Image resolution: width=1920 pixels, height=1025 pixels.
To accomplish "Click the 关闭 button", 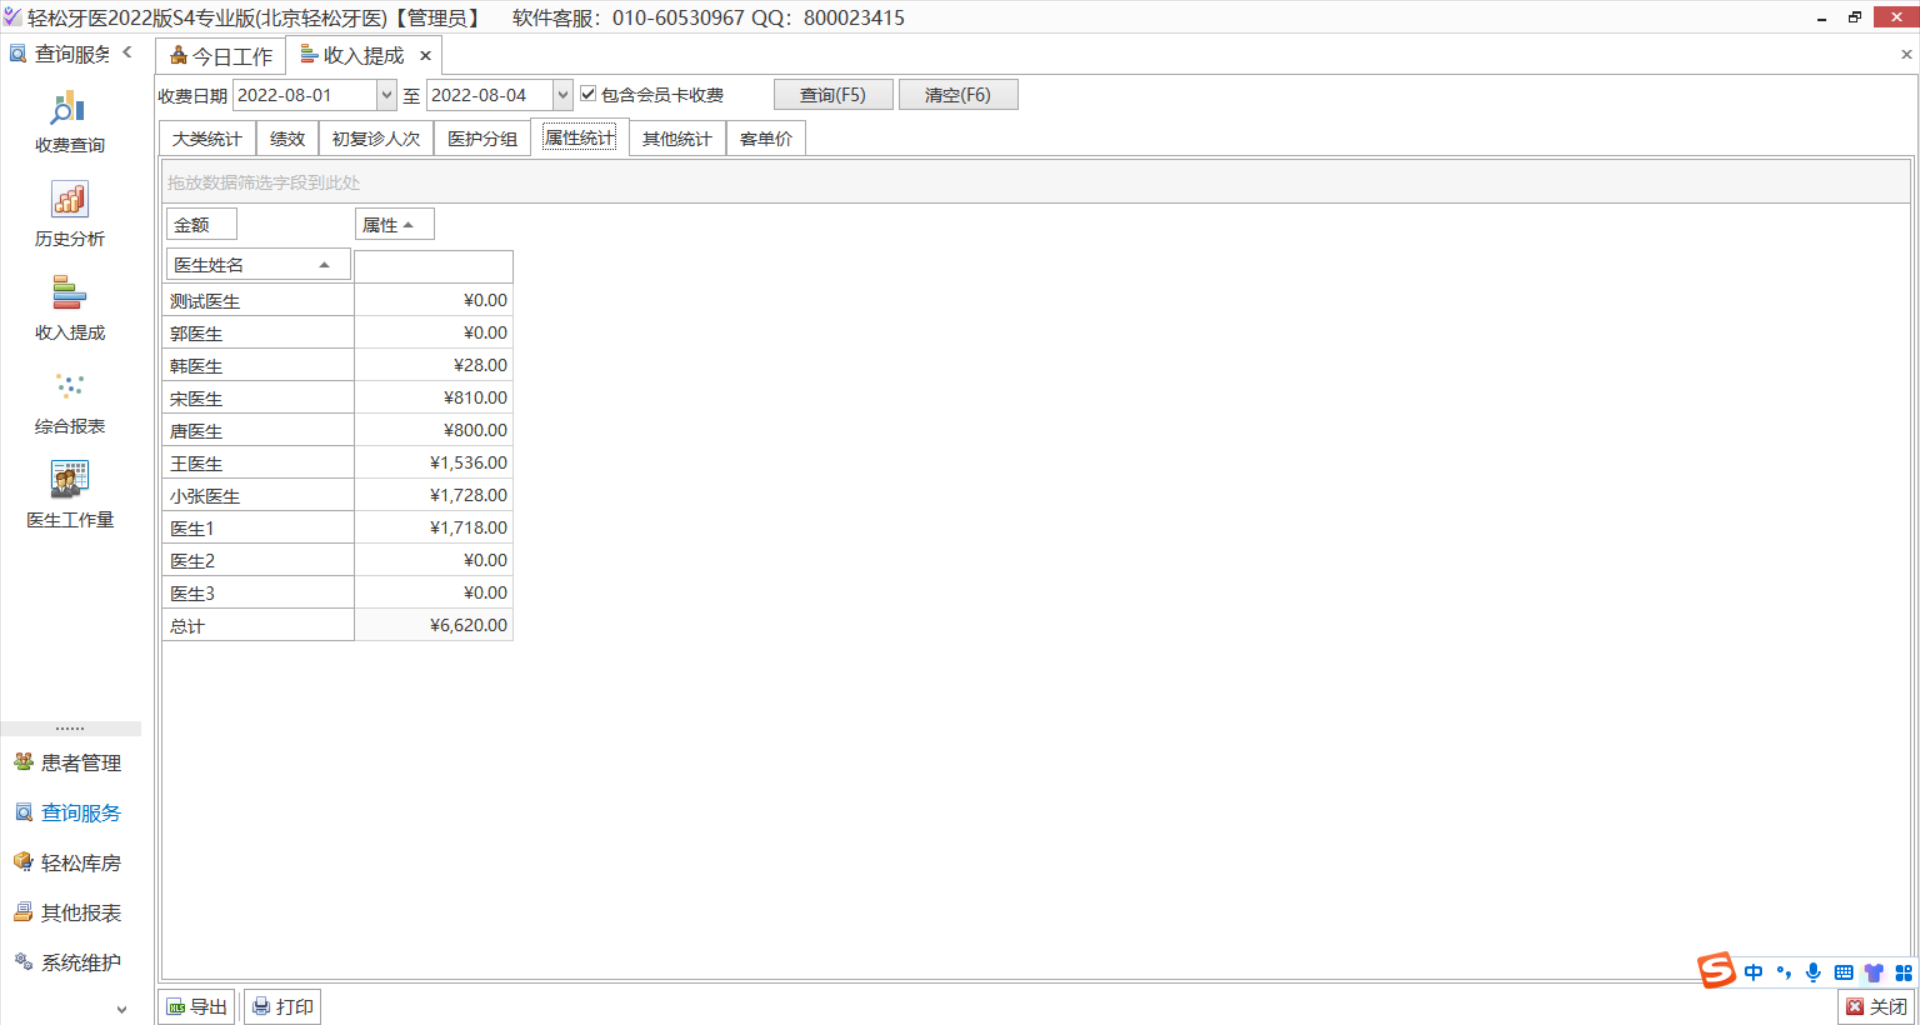I will pyautogui.click(x=1876, y=1006).
